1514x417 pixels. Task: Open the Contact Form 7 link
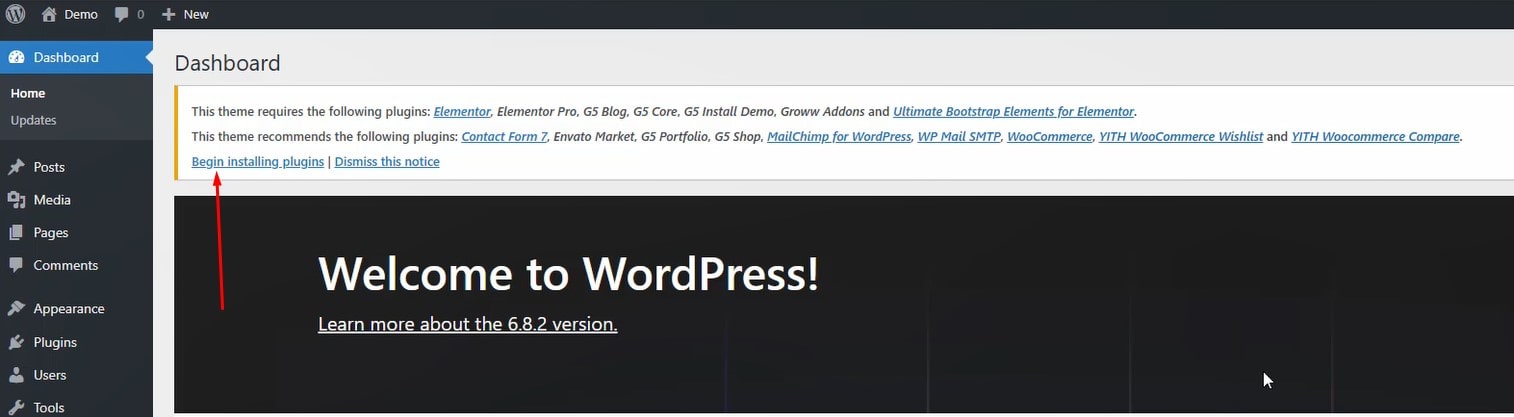pyautogui.click(x=504, y=137)
